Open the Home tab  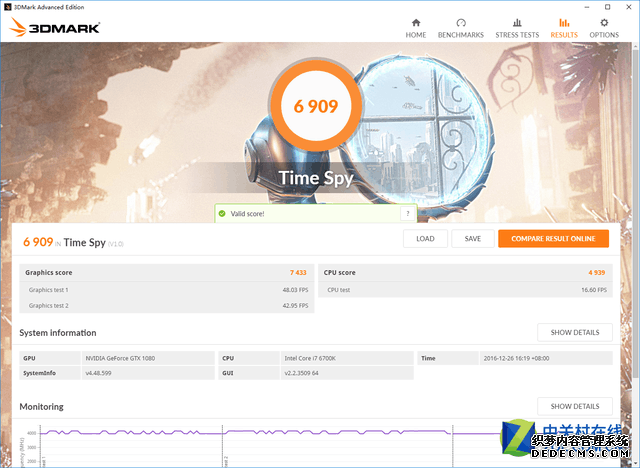(416, 29)
